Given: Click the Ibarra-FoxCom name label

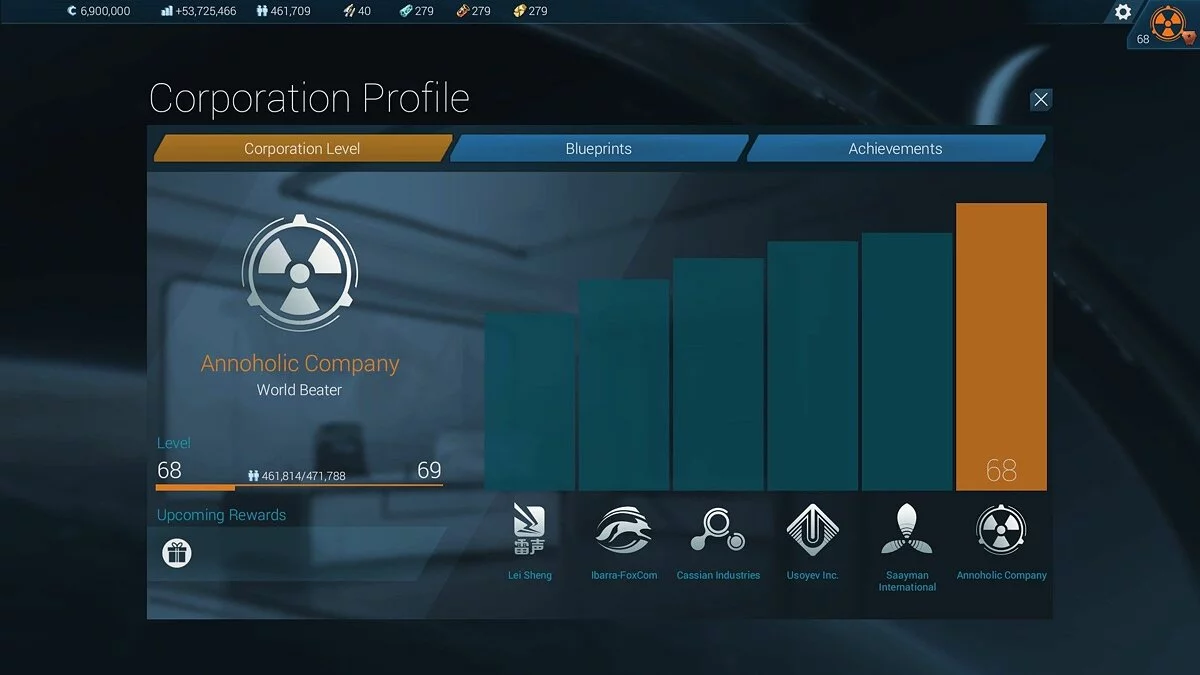Looking at the screenshot, I should click(x=624, y=575).
